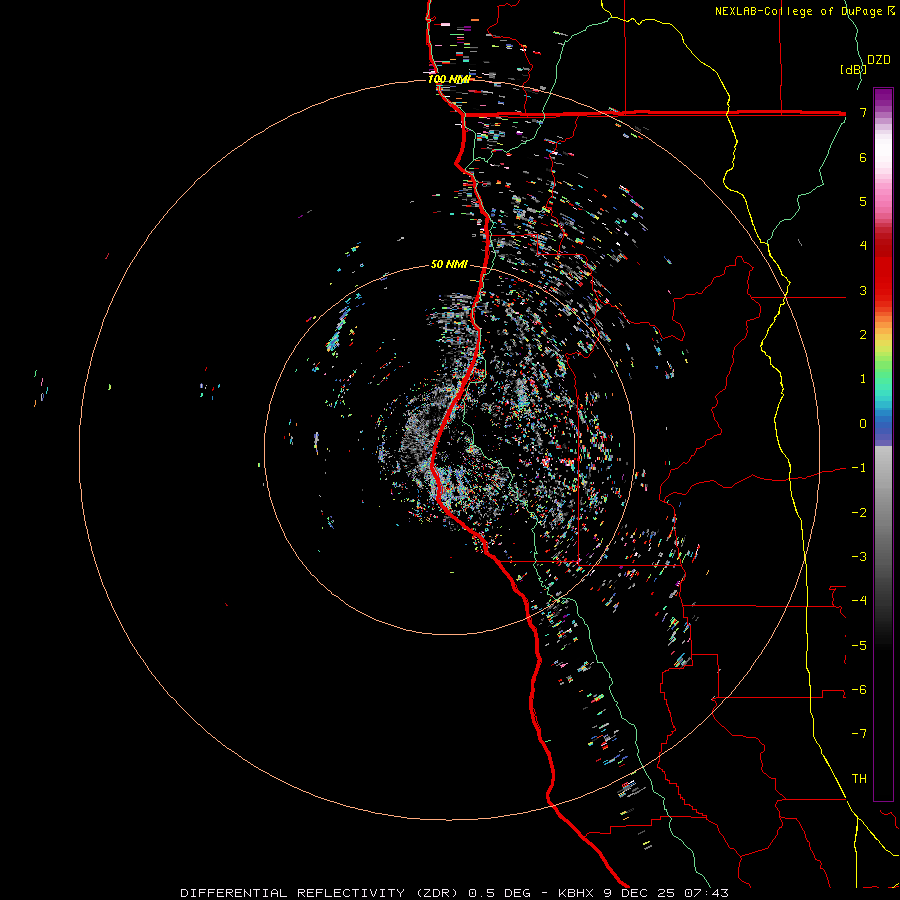Click the TH threshold label on the scale
Screen dimensions: 900x900
[859, 779]
